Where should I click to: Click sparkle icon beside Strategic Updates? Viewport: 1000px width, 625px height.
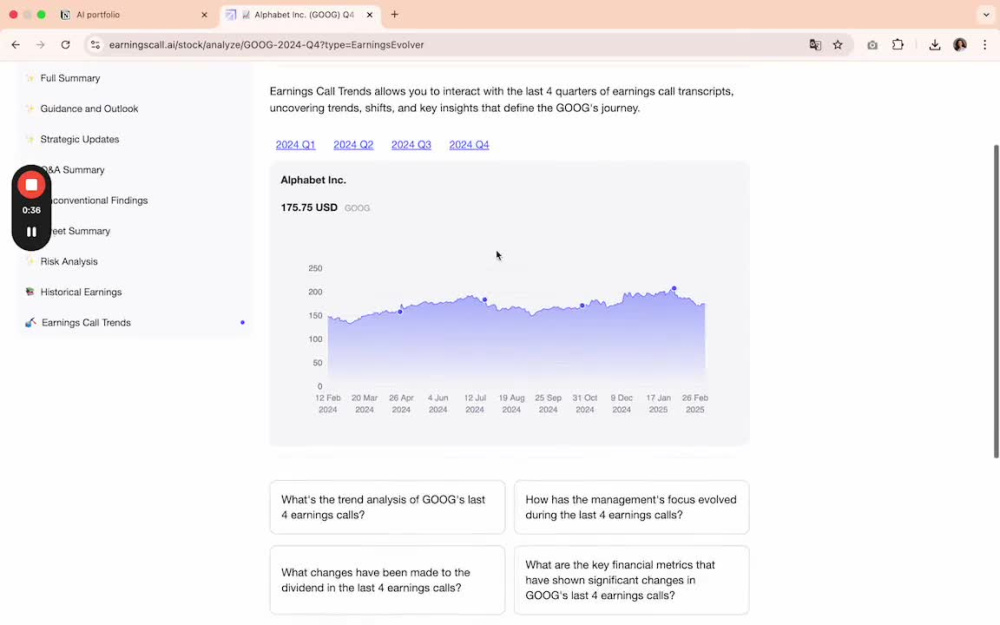tap(29, 139)
